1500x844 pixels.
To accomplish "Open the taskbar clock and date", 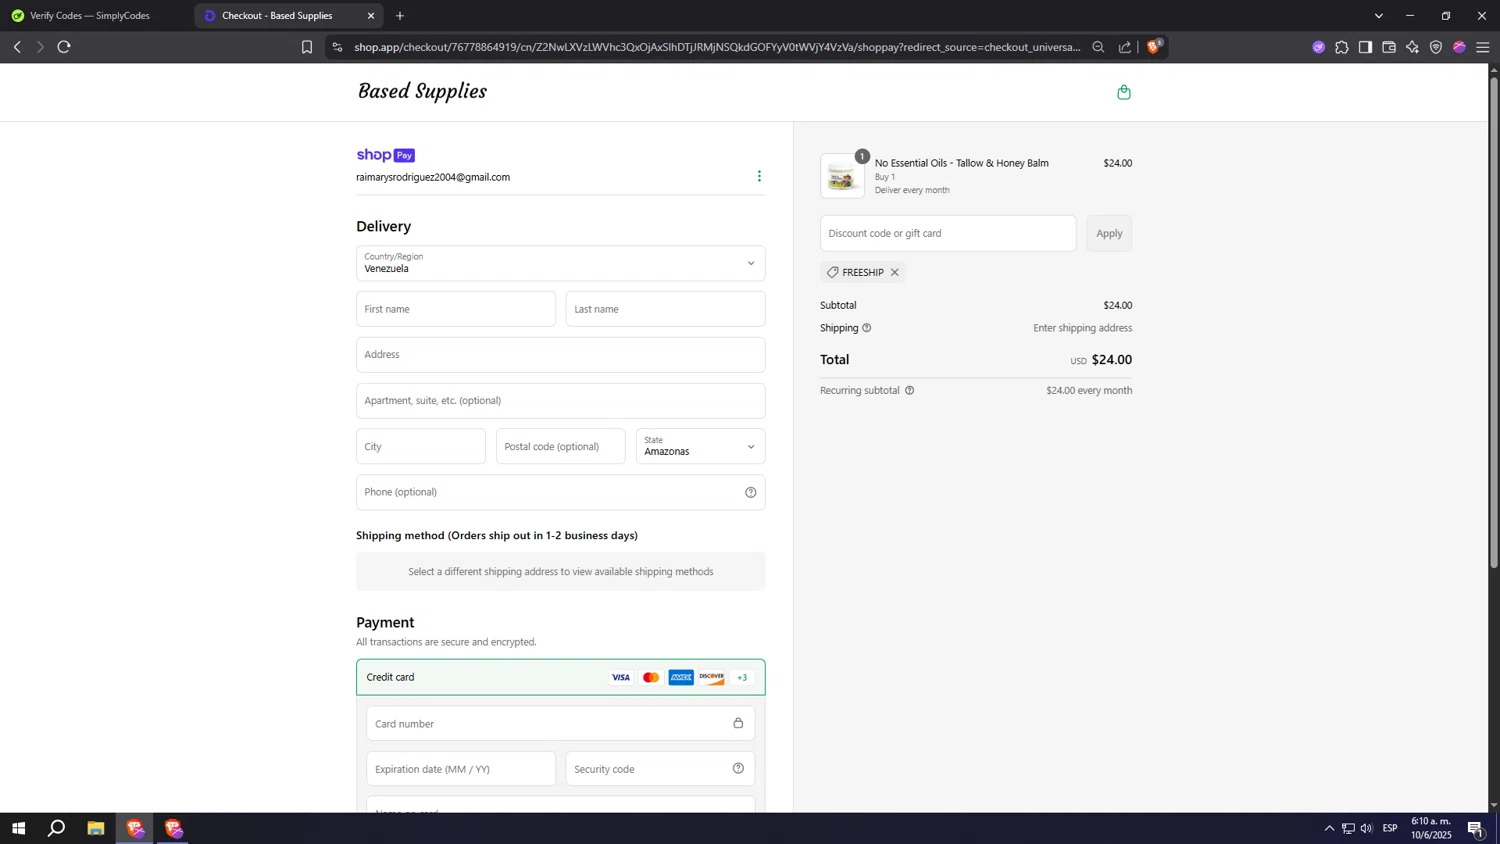I will click(1431, 828).
